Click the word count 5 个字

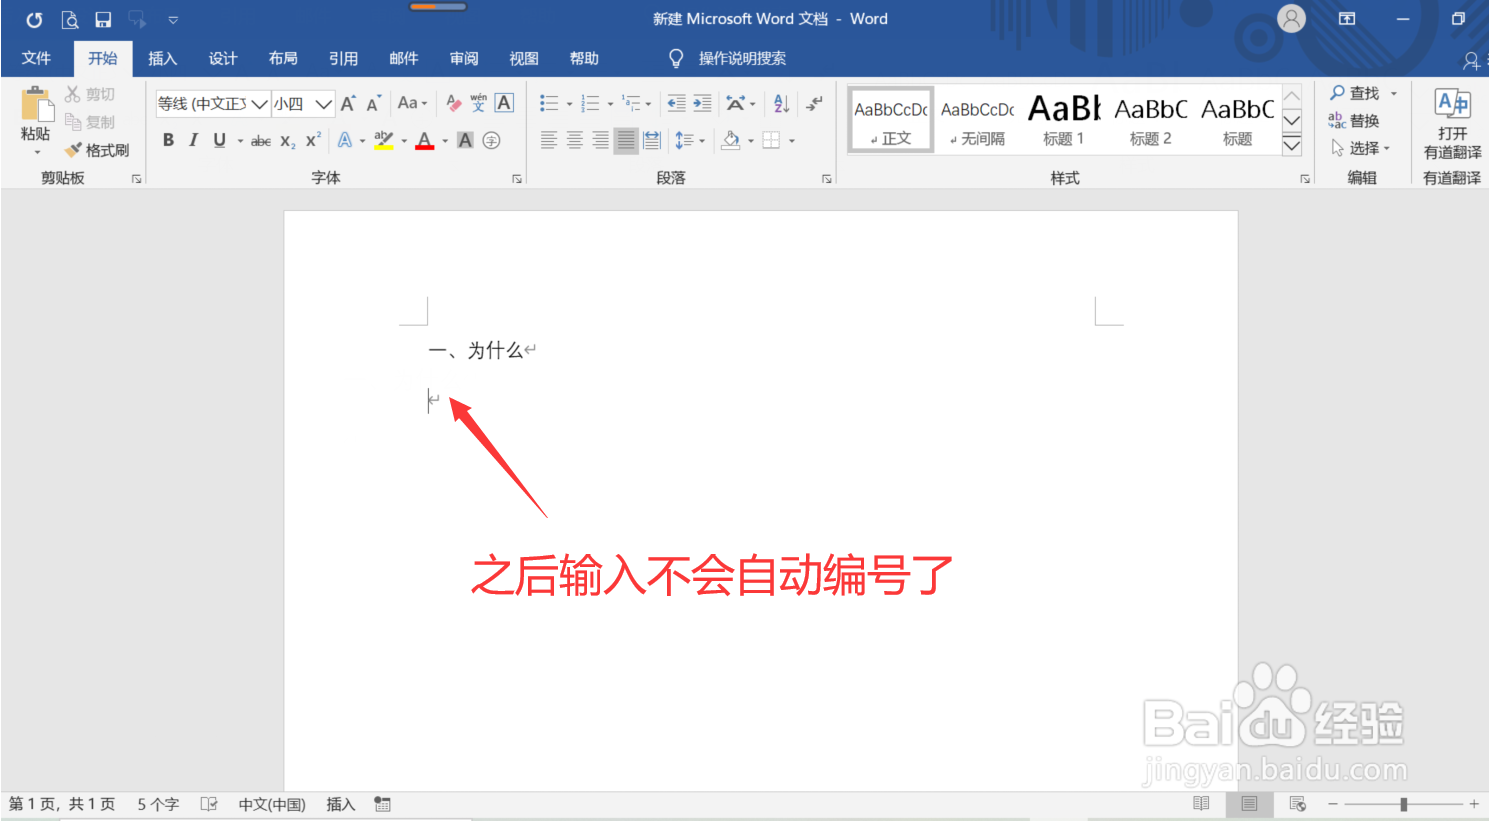click(x=158, y=804)
